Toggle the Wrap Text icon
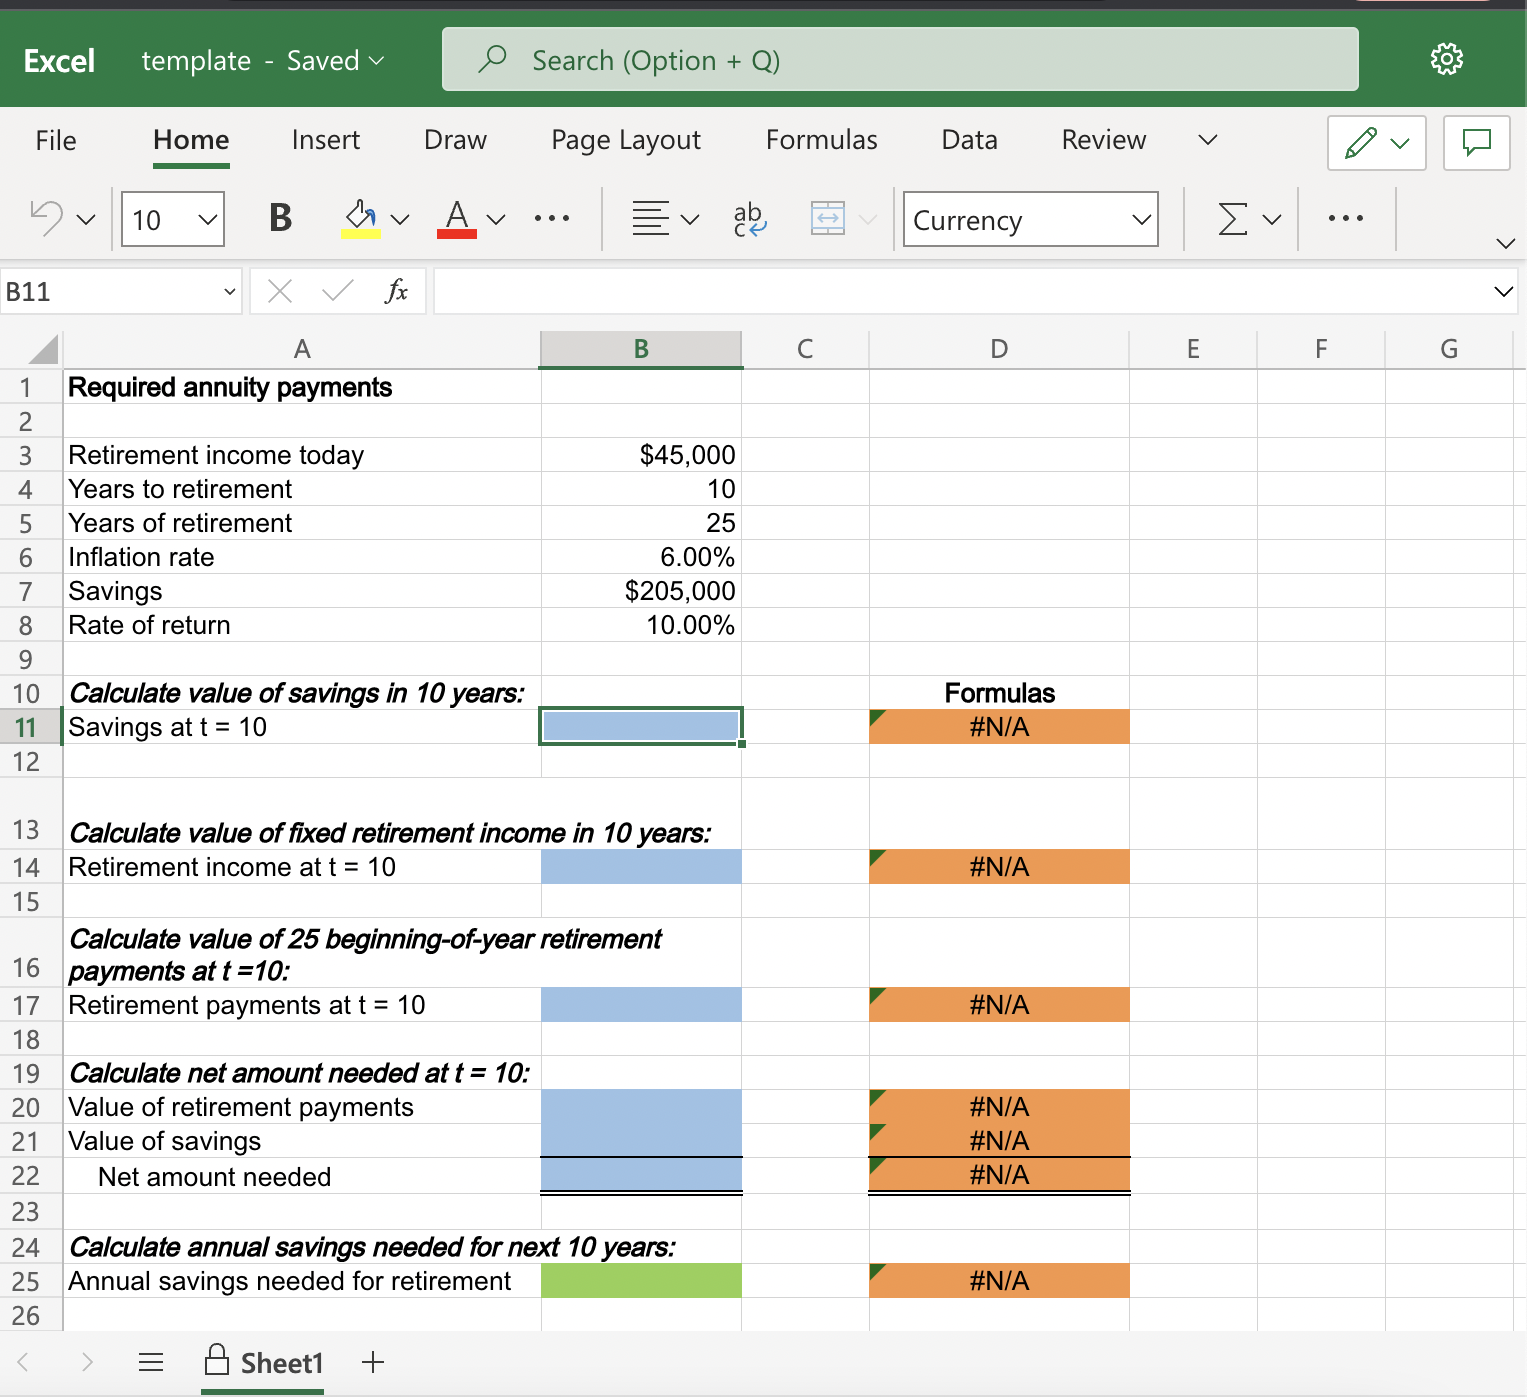The image size is (1527, 1397). 749,218
